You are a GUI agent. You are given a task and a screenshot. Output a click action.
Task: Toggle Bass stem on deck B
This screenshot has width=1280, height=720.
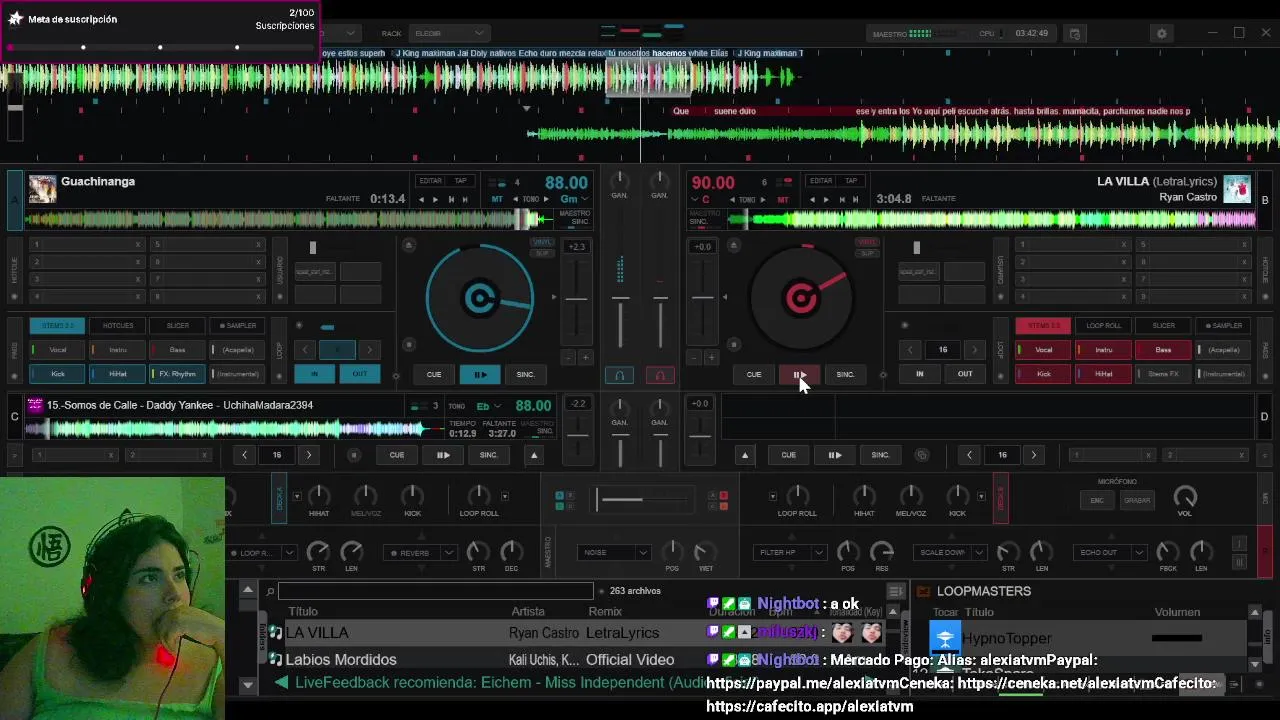[x=1163, y=350]
